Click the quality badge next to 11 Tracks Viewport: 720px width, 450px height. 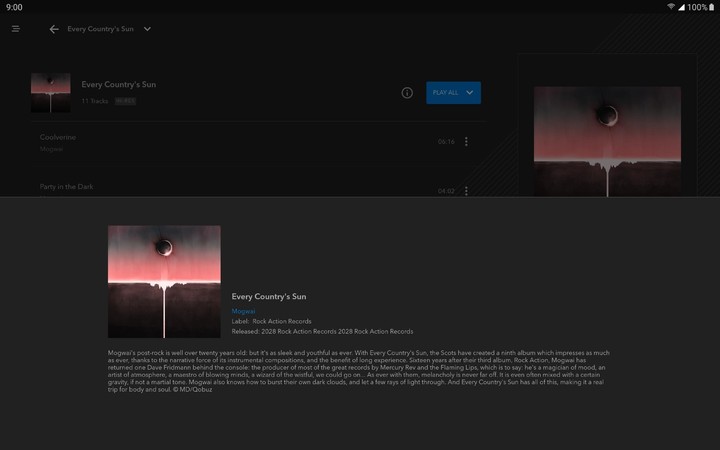coord(124,101)
